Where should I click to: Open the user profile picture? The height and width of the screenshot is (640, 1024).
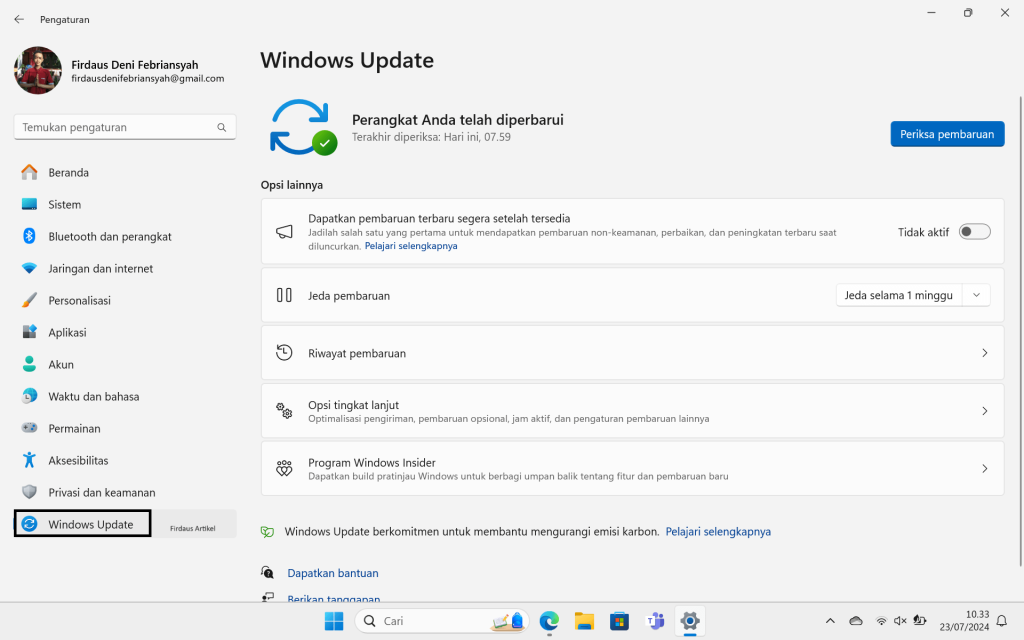click(38, 71)
